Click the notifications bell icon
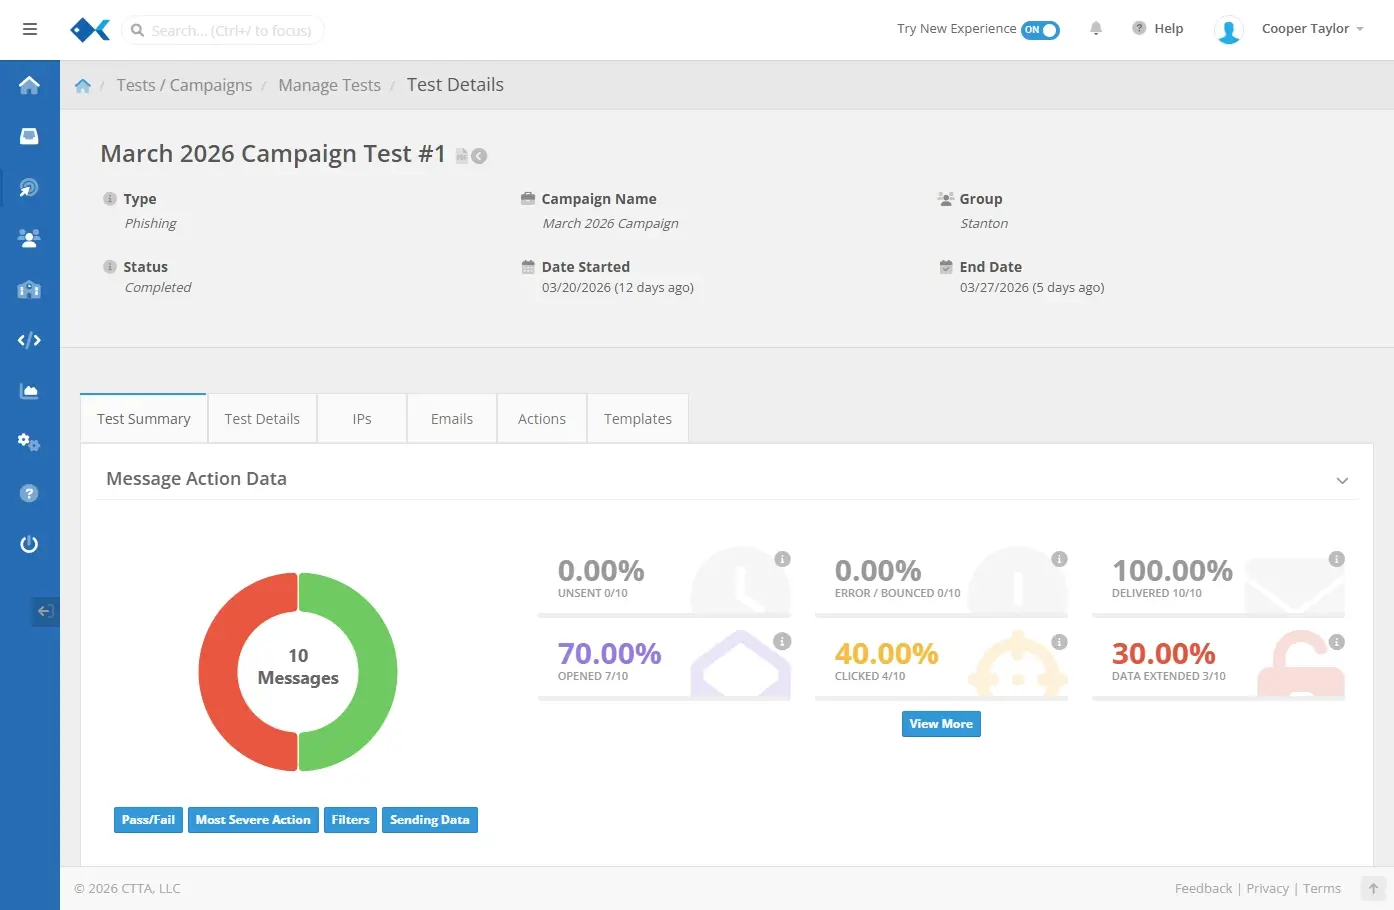 [x=1096, y=29]
